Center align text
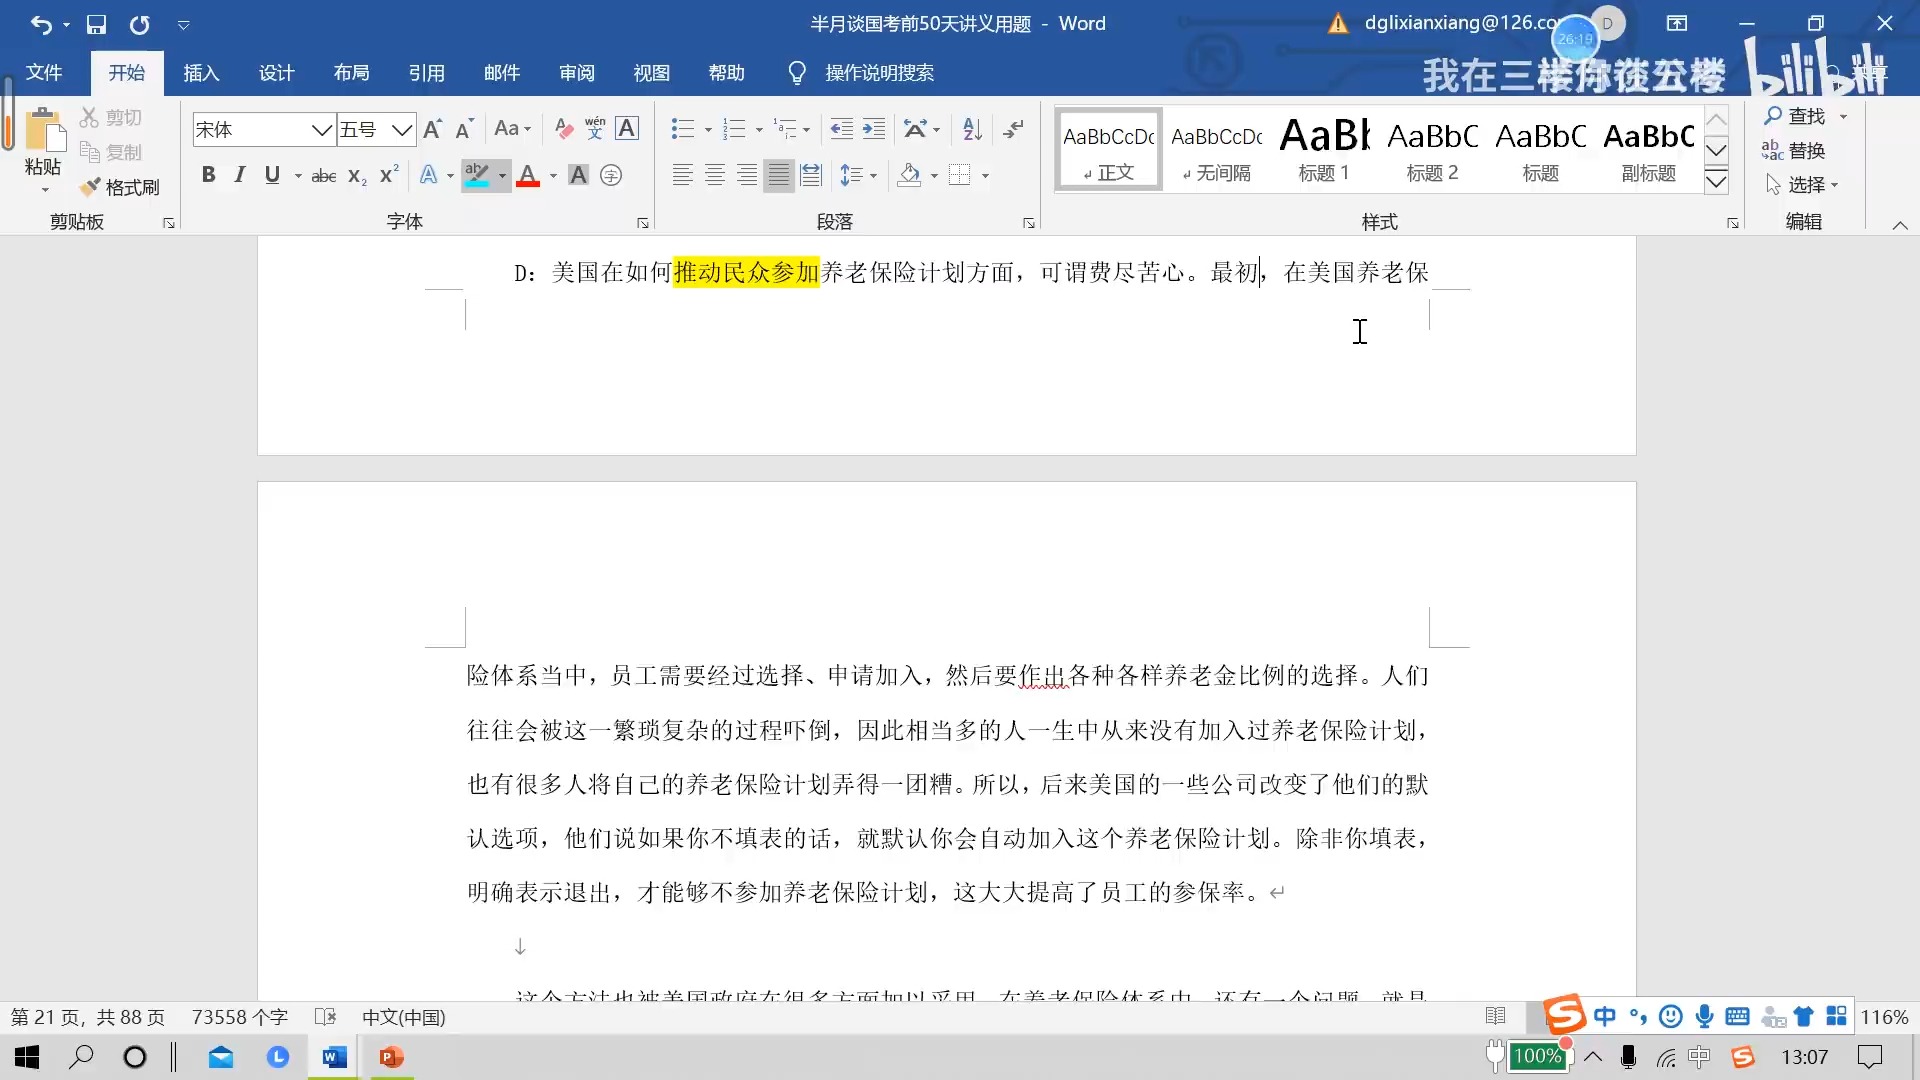1920x1080 pixels. [715, 175]
